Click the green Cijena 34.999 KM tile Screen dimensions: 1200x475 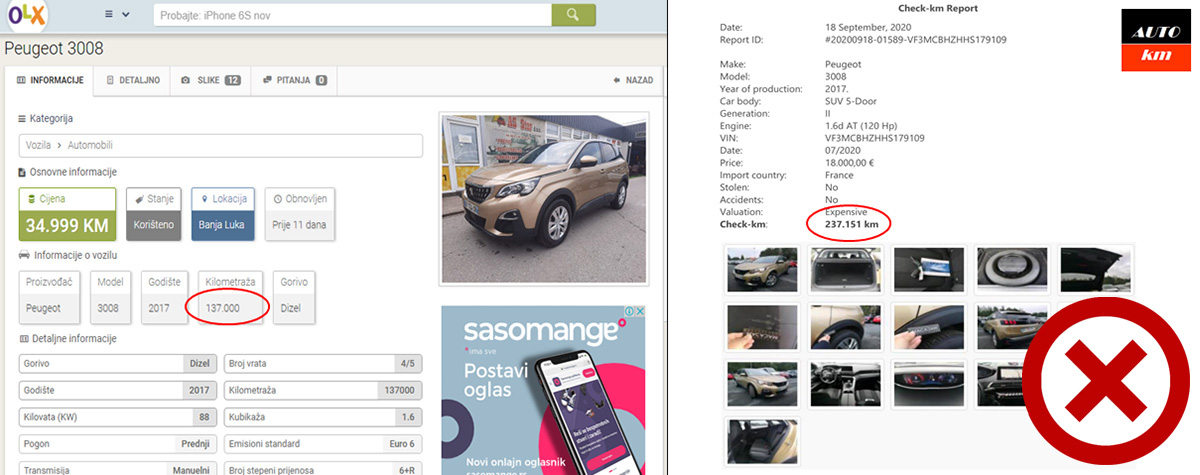[67, 214]
